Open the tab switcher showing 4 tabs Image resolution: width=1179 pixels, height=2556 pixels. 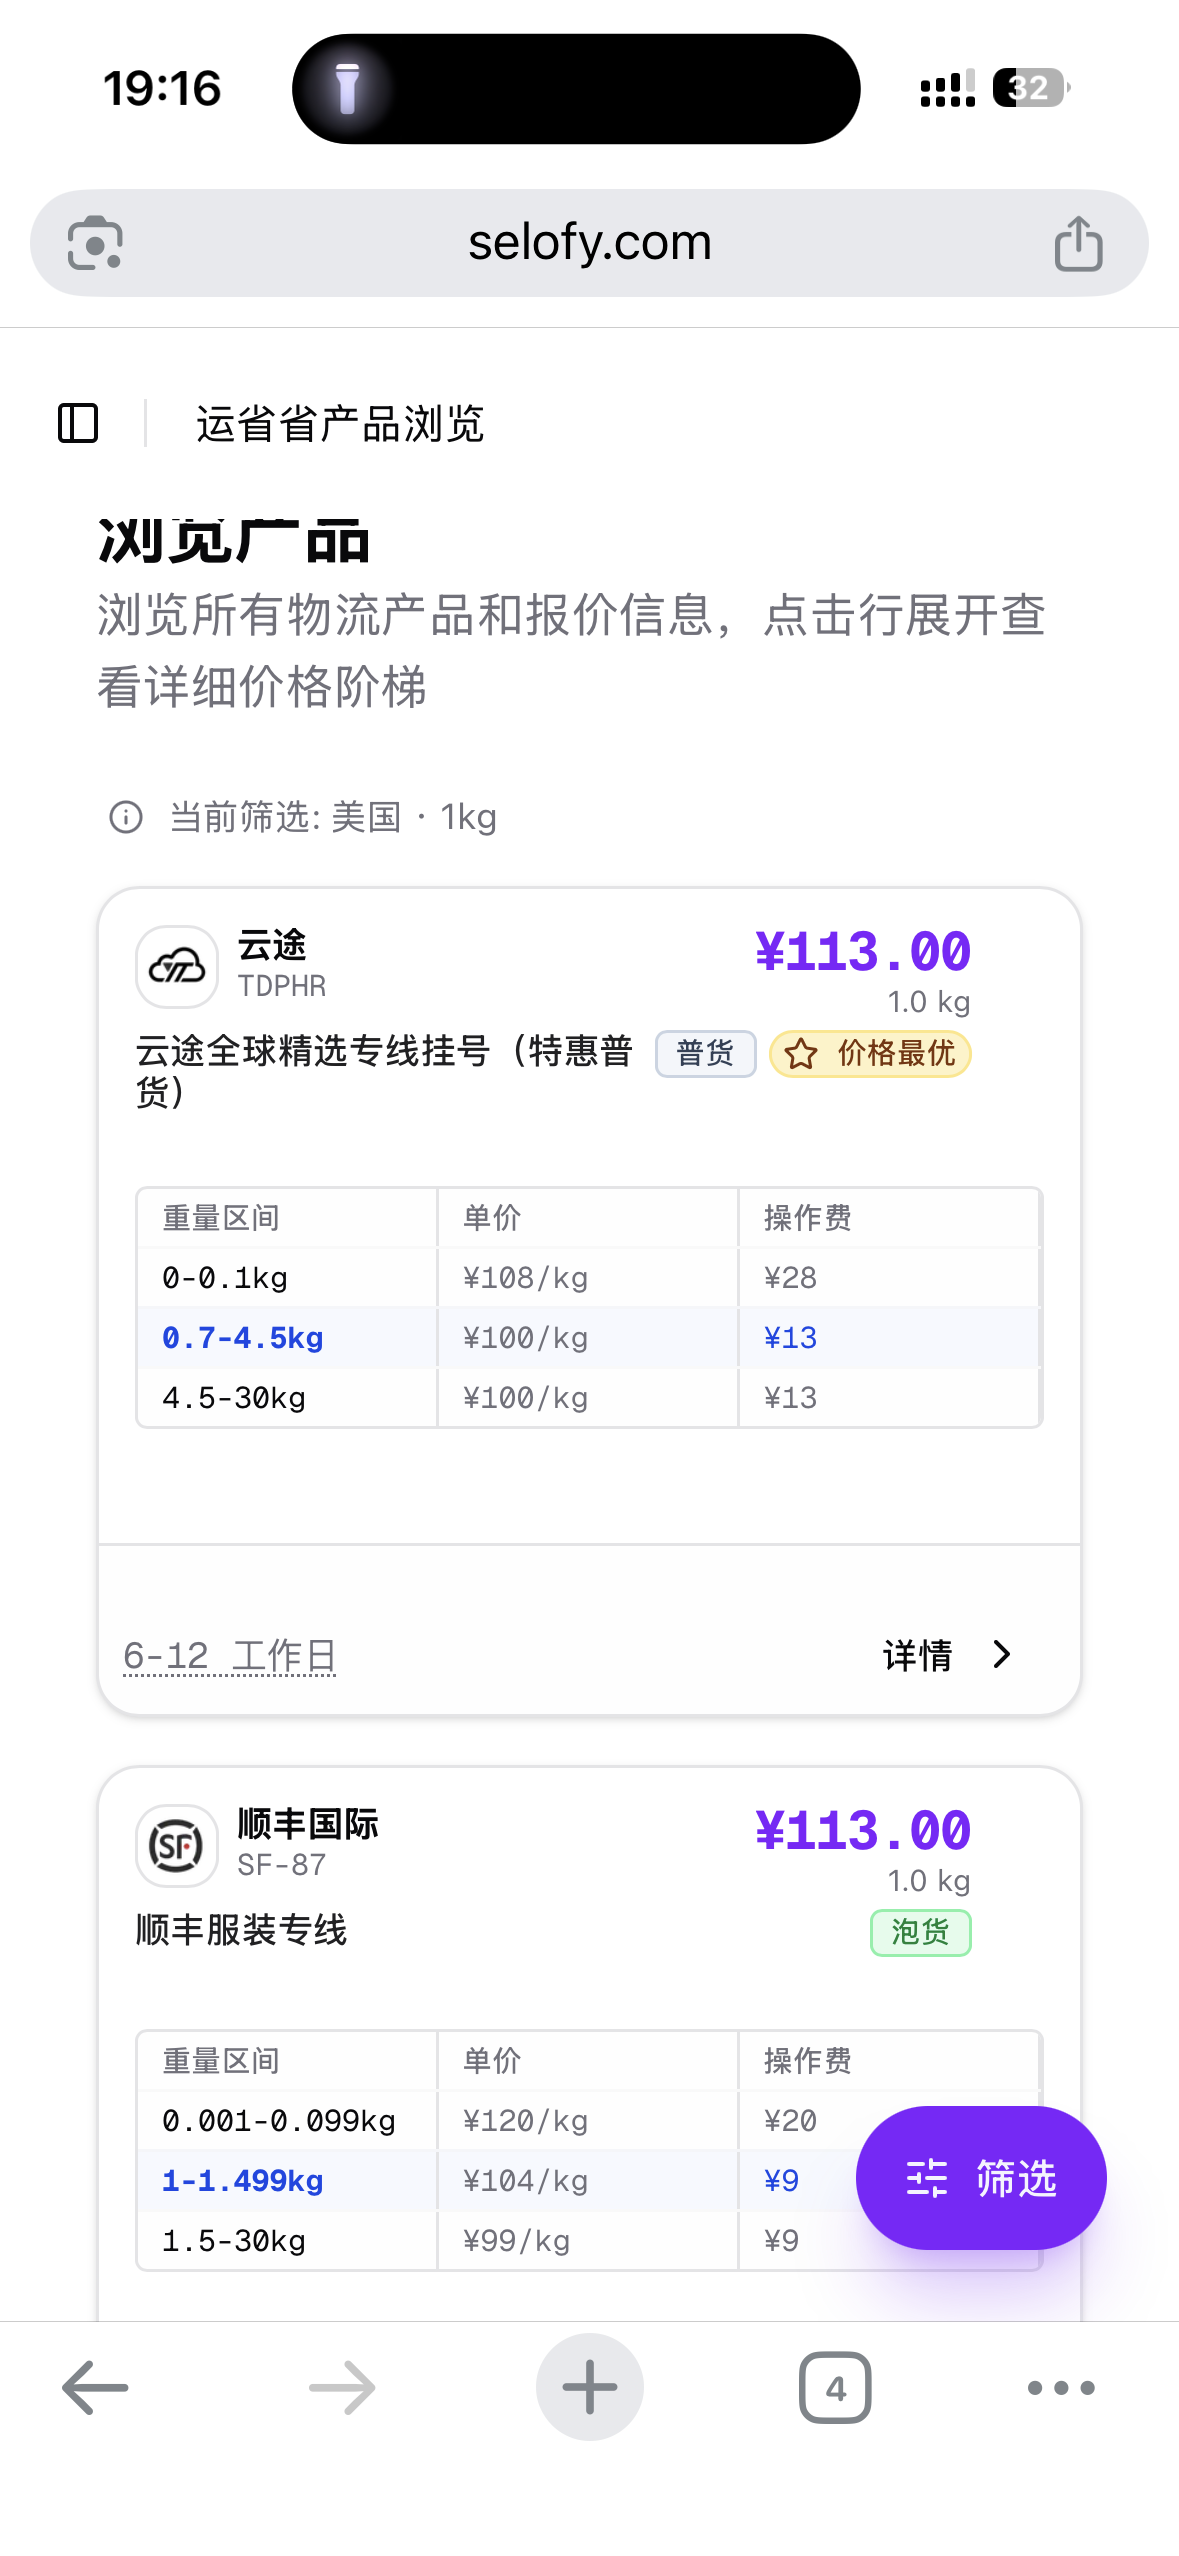tap(835, 2387)
